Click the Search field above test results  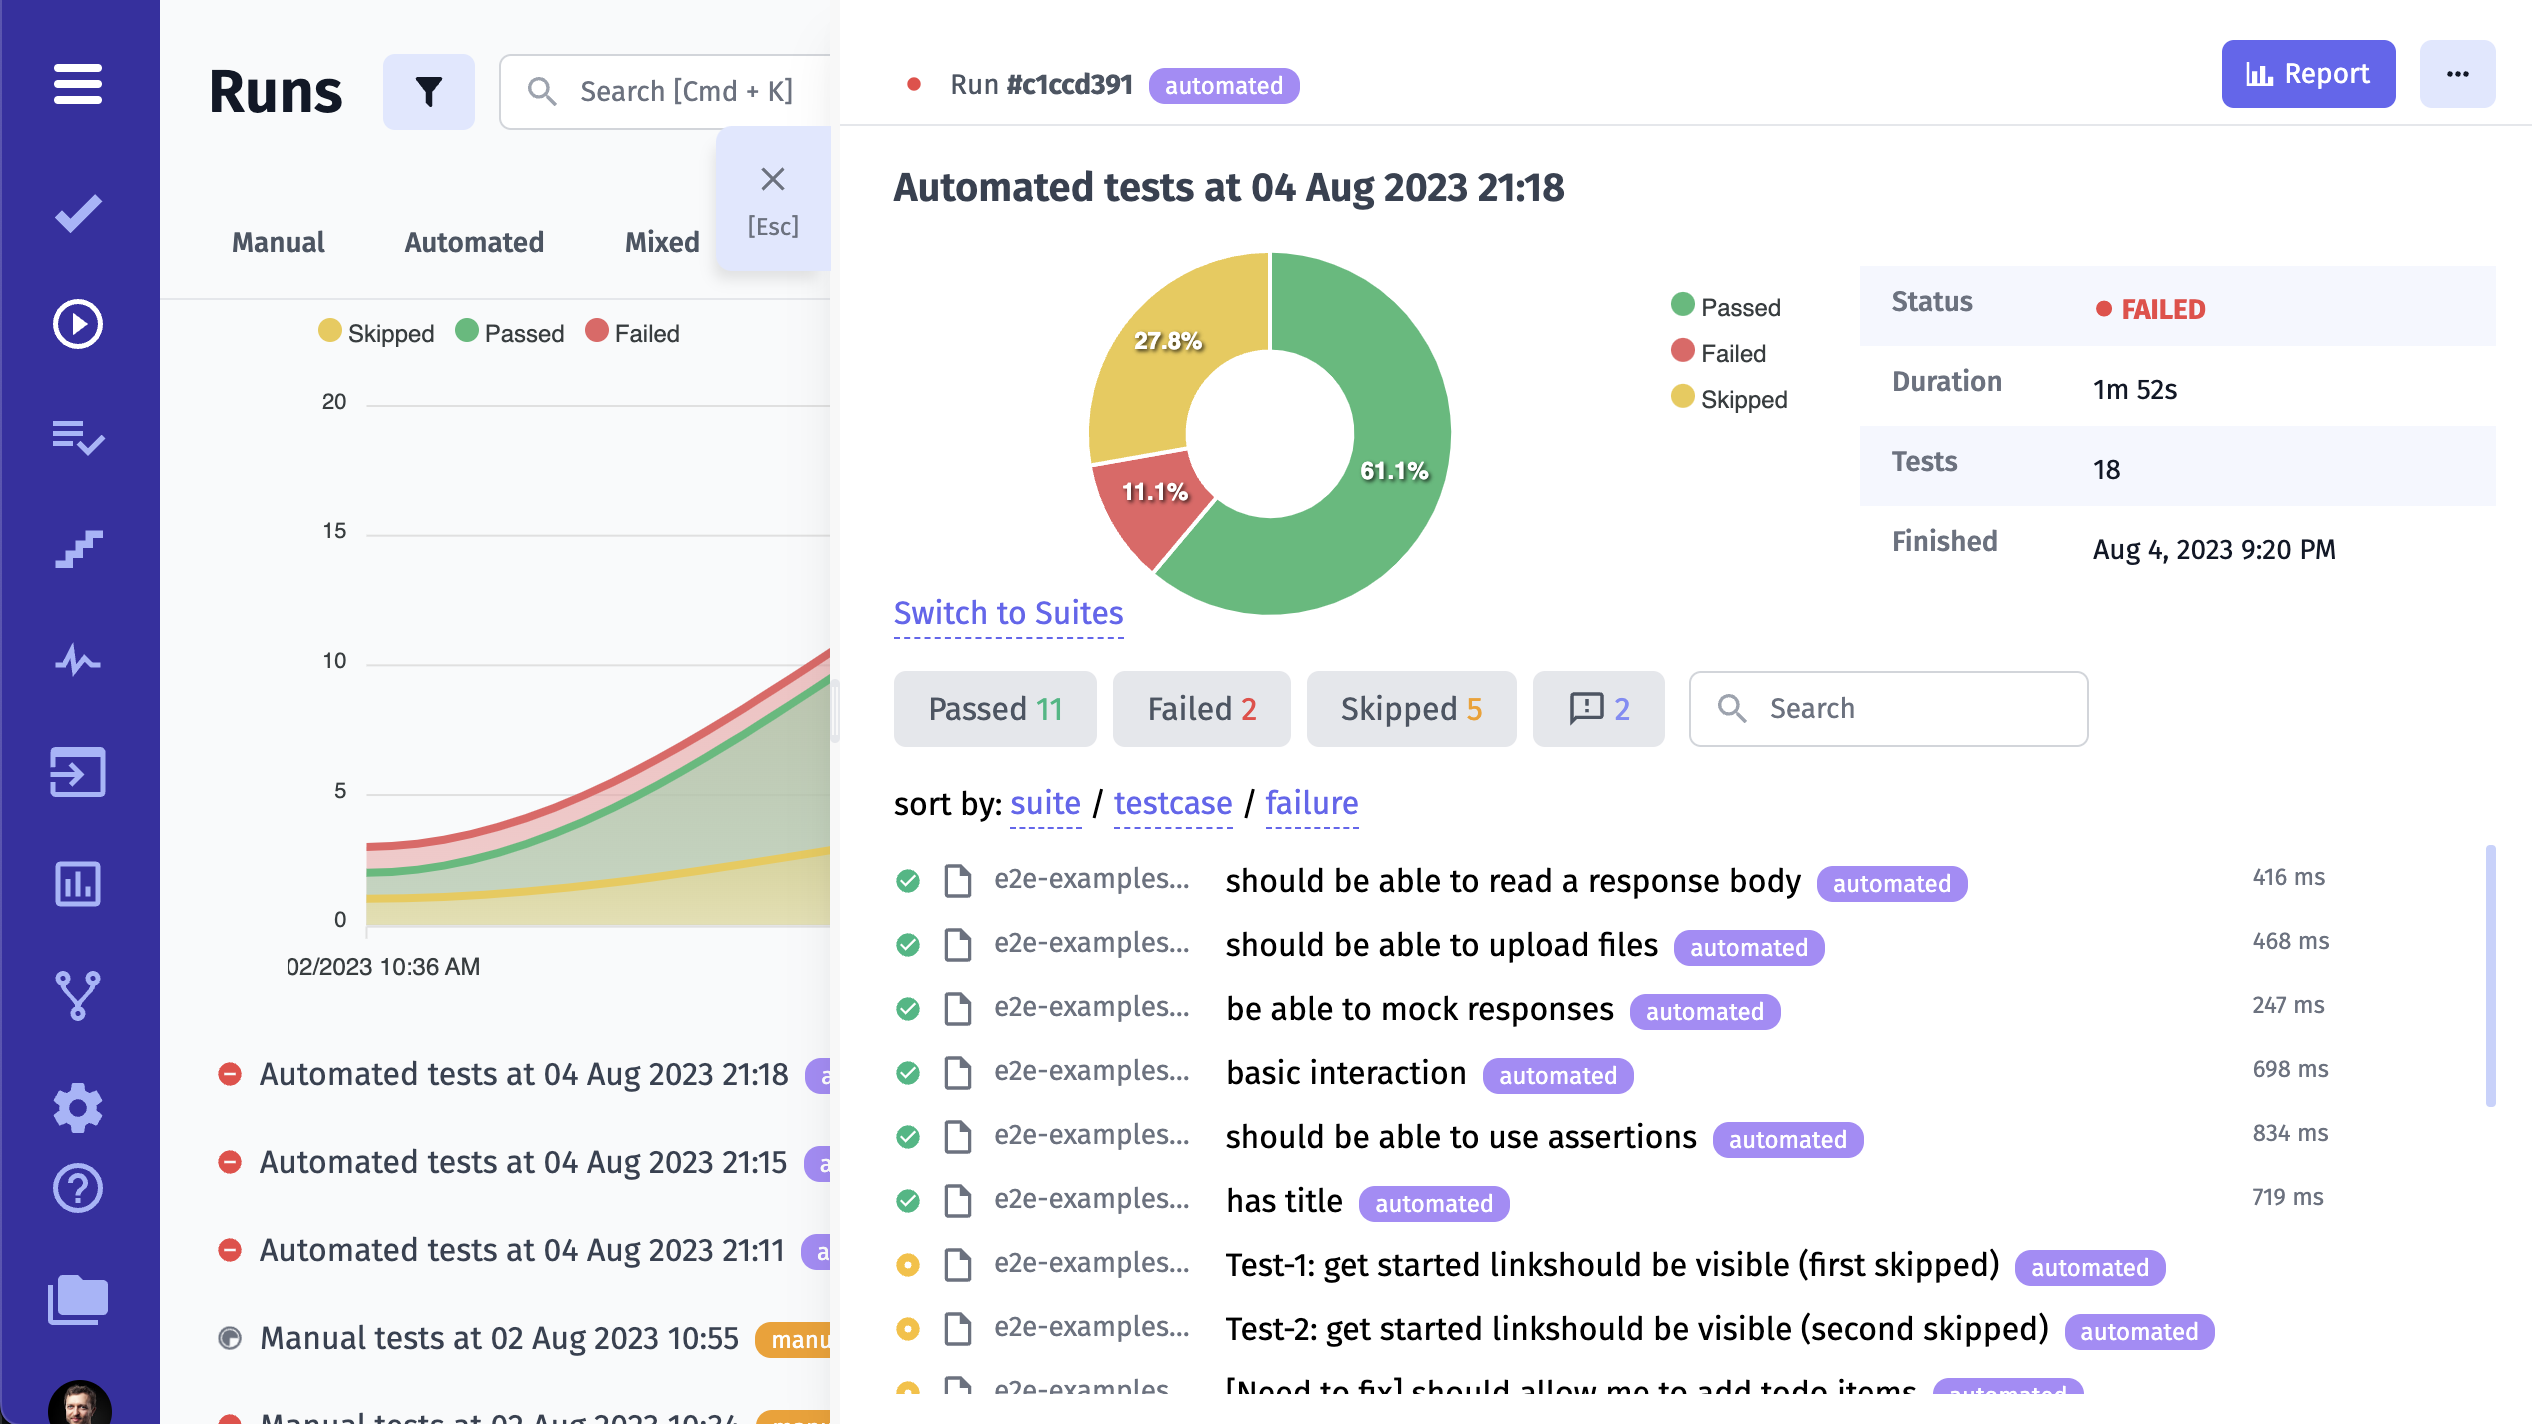click(x=1887, y=708)
